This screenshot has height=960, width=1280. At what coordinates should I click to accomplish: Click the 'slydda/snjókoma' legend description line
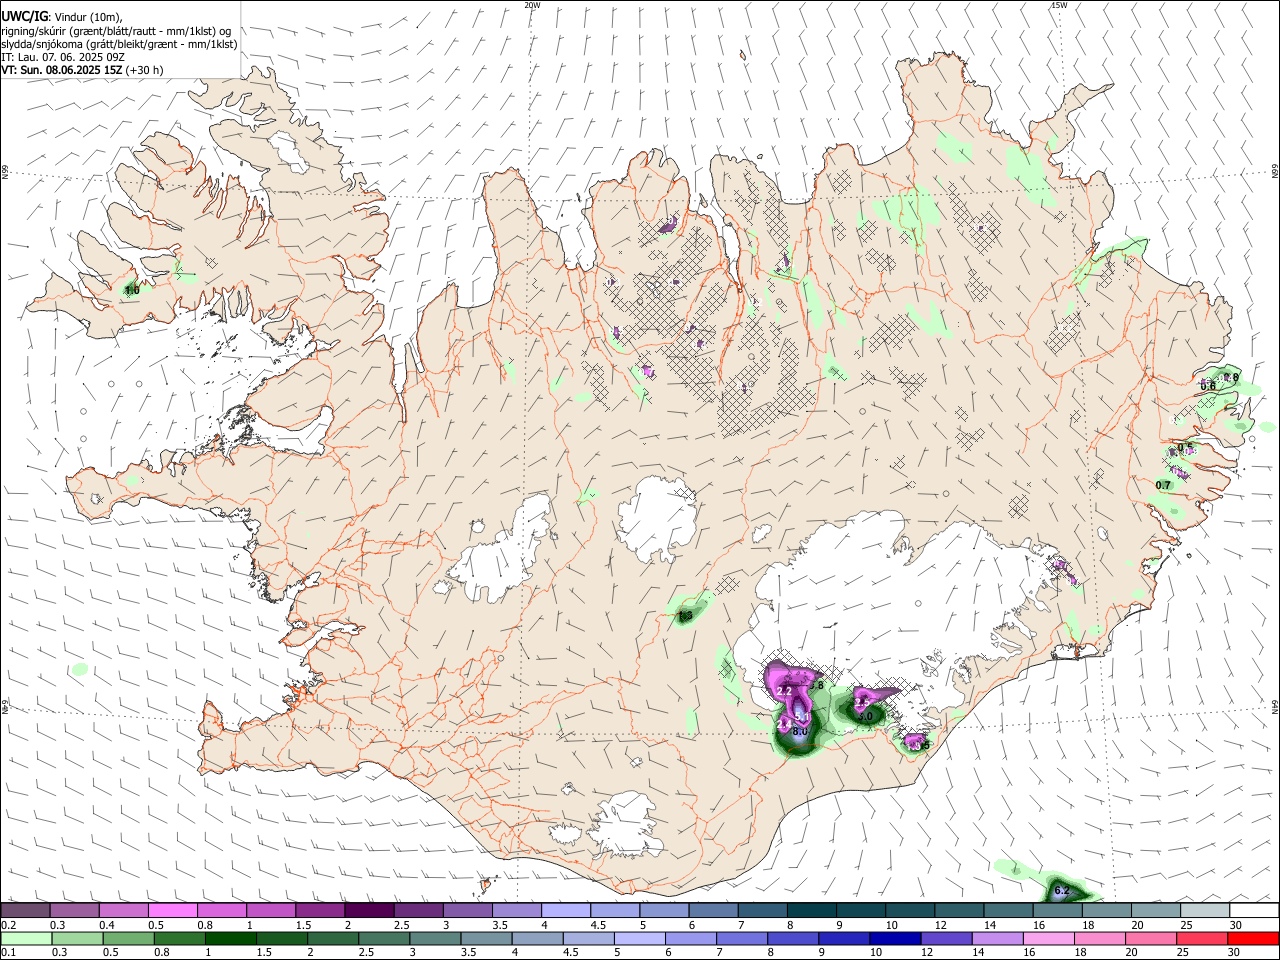tap(119, 44)
